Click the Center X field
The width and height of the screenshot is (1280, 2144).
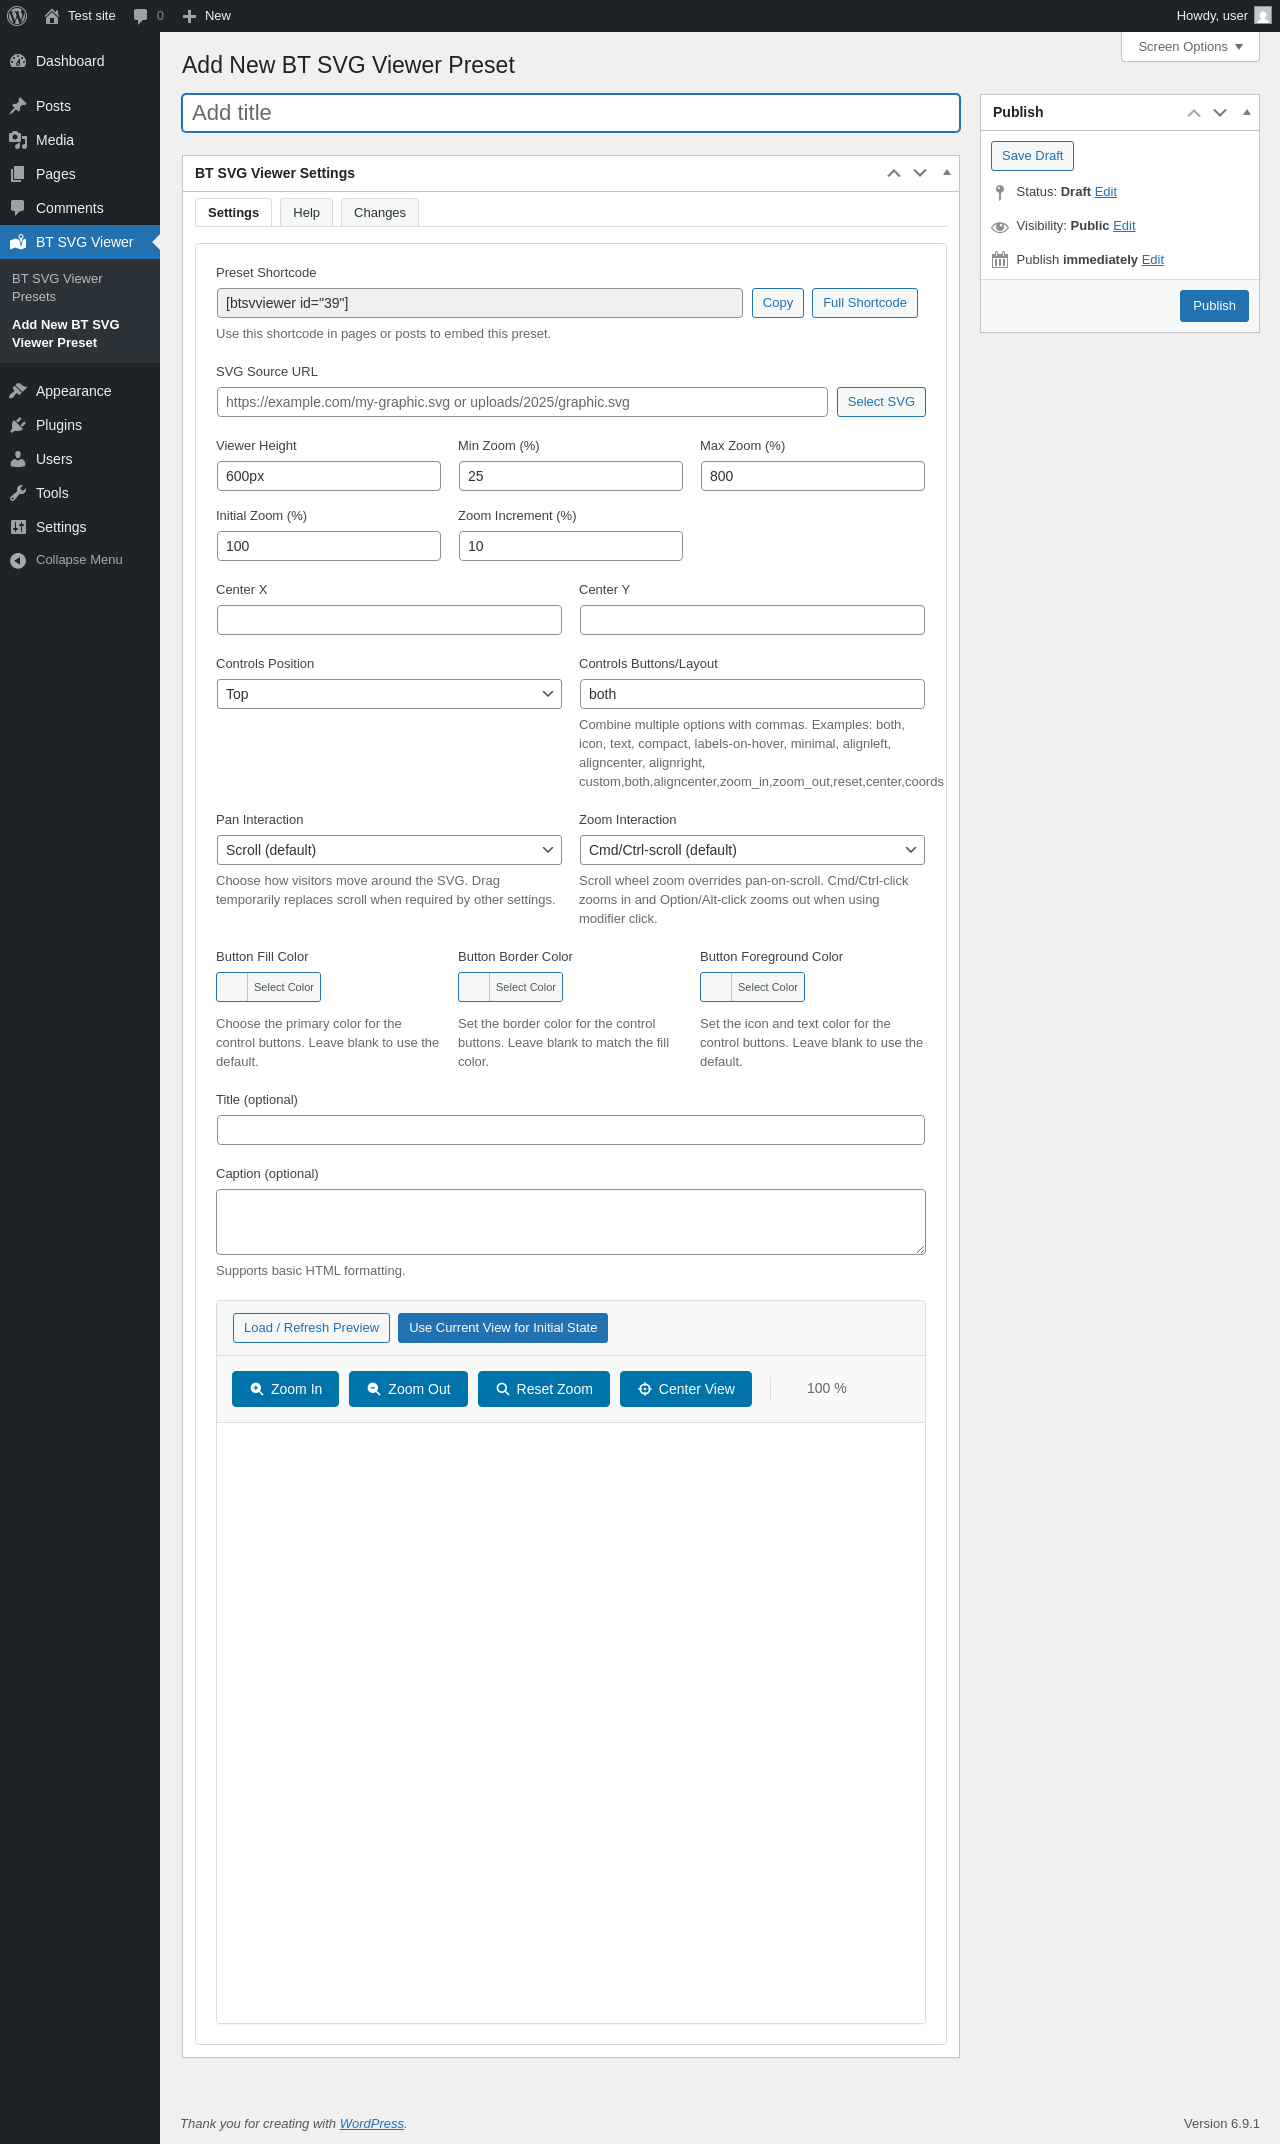[389, 620]
